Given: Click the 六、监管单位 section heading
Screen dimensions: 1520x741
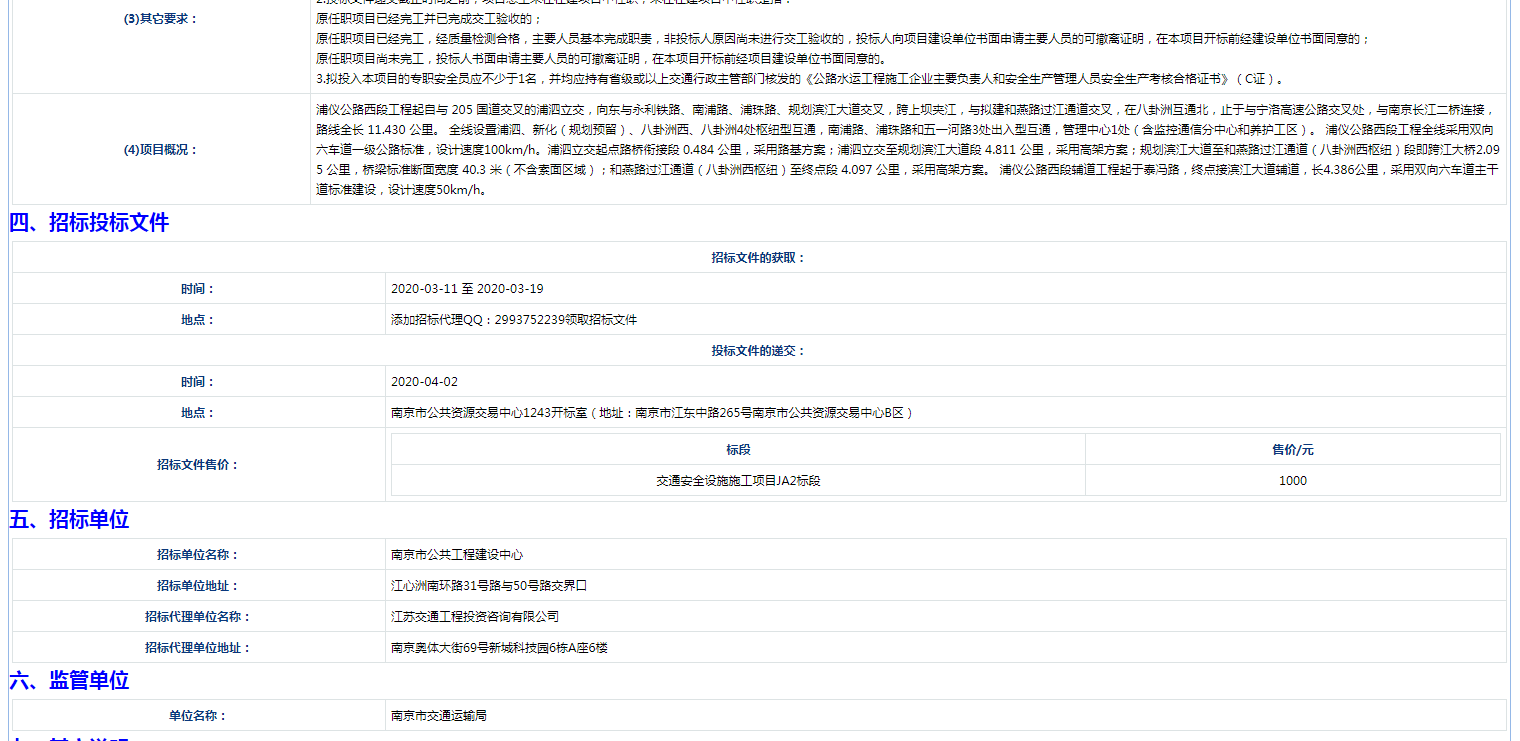Looking at the screenshot, I should pos(69,681).
